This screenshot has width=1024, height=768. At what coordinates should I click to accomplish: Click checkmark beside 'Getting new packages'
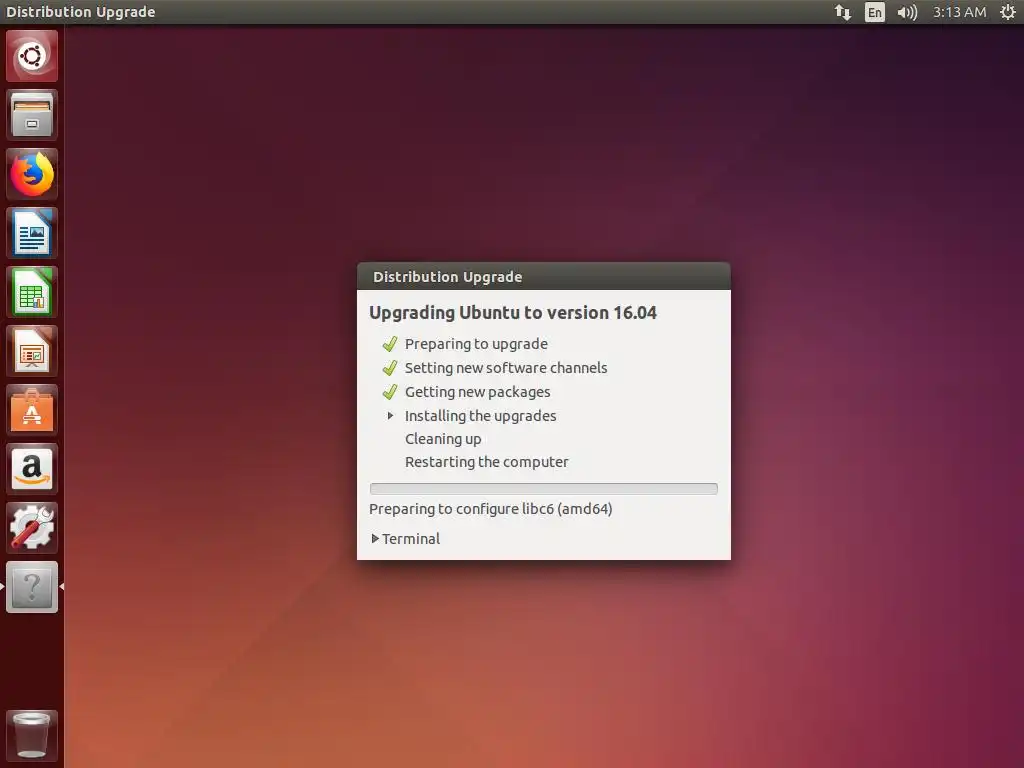(390, 392)
